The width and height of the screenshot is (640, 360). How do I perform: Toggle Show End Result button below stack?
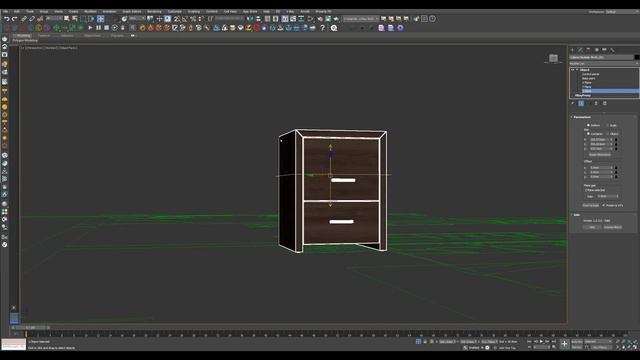[x=581, y=103]
